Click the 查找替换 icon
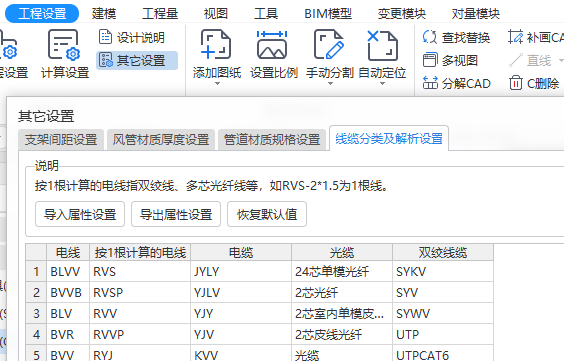The width and height of the screenshot is (564, 361). click(429, 37)
